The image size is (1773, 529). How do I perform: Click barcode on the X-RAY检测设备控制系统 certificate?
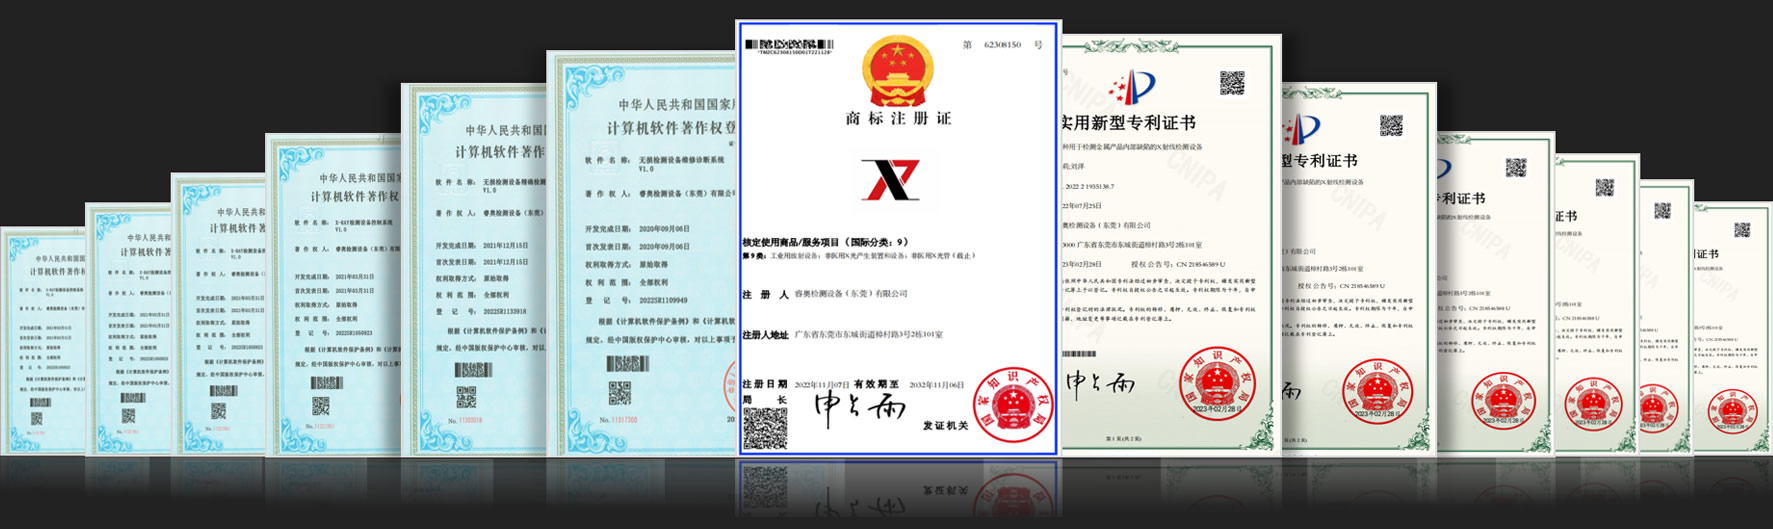[x=326, y=383]
